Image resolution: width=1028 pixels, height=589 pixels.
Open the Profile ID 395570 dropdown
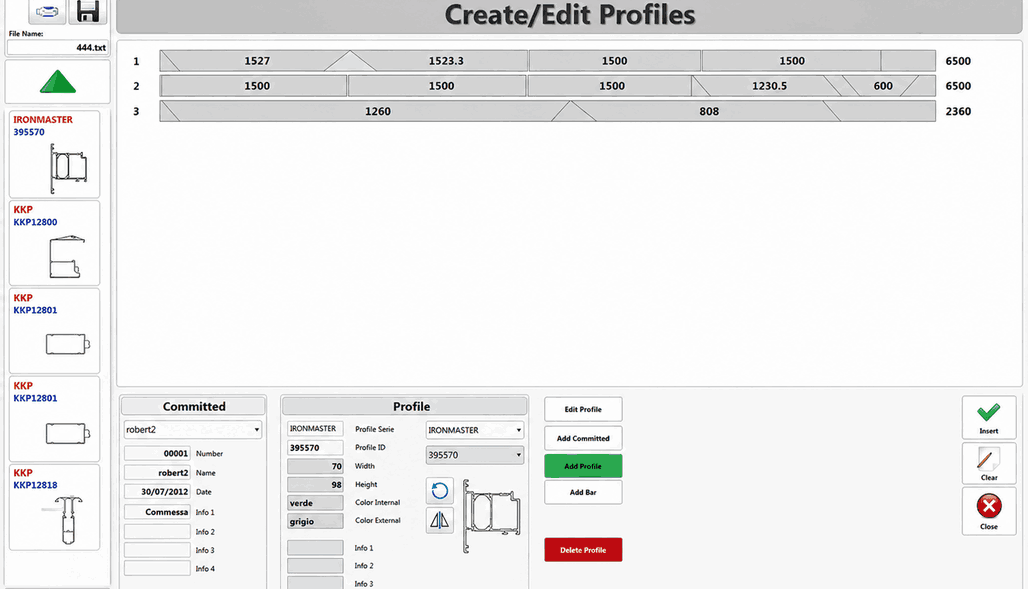pos(475,455)
